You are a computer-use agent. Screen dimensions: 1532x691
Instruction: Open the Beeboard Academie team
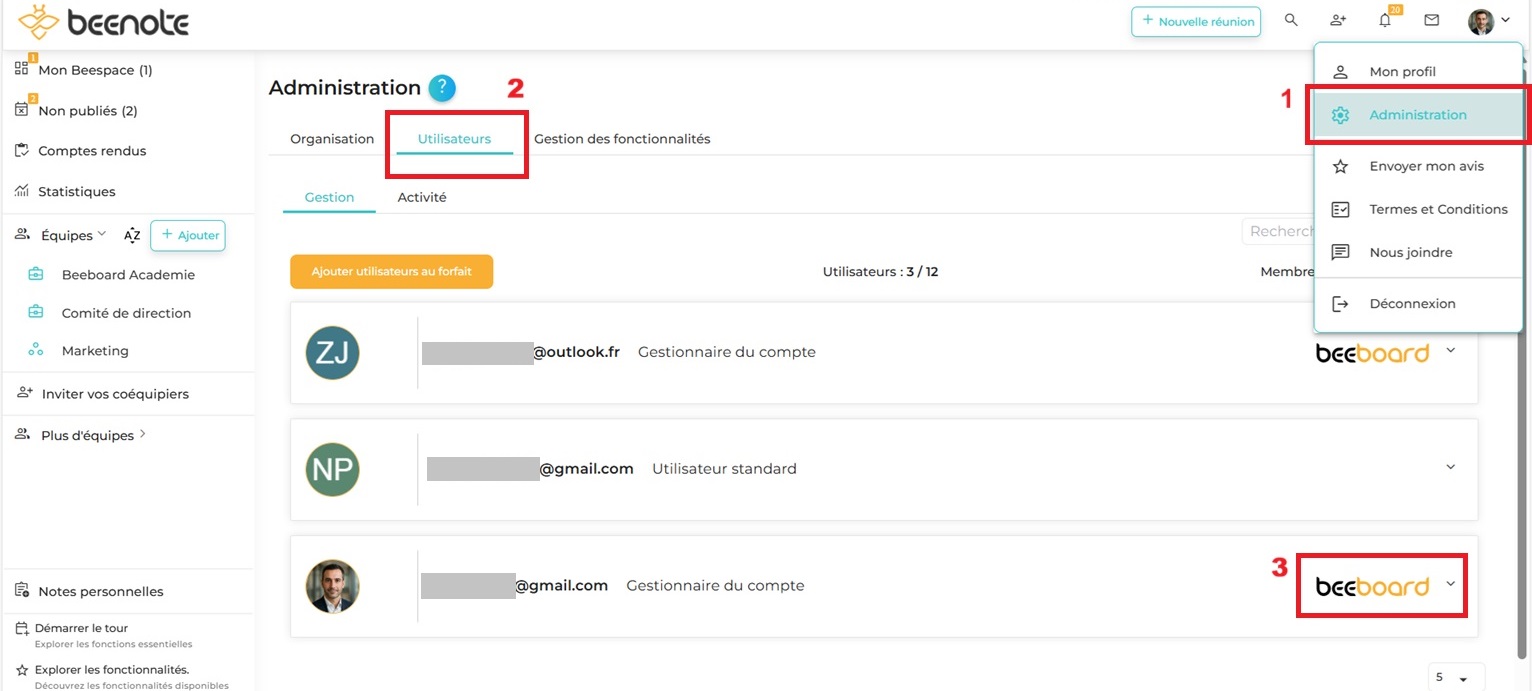(128, 275)
